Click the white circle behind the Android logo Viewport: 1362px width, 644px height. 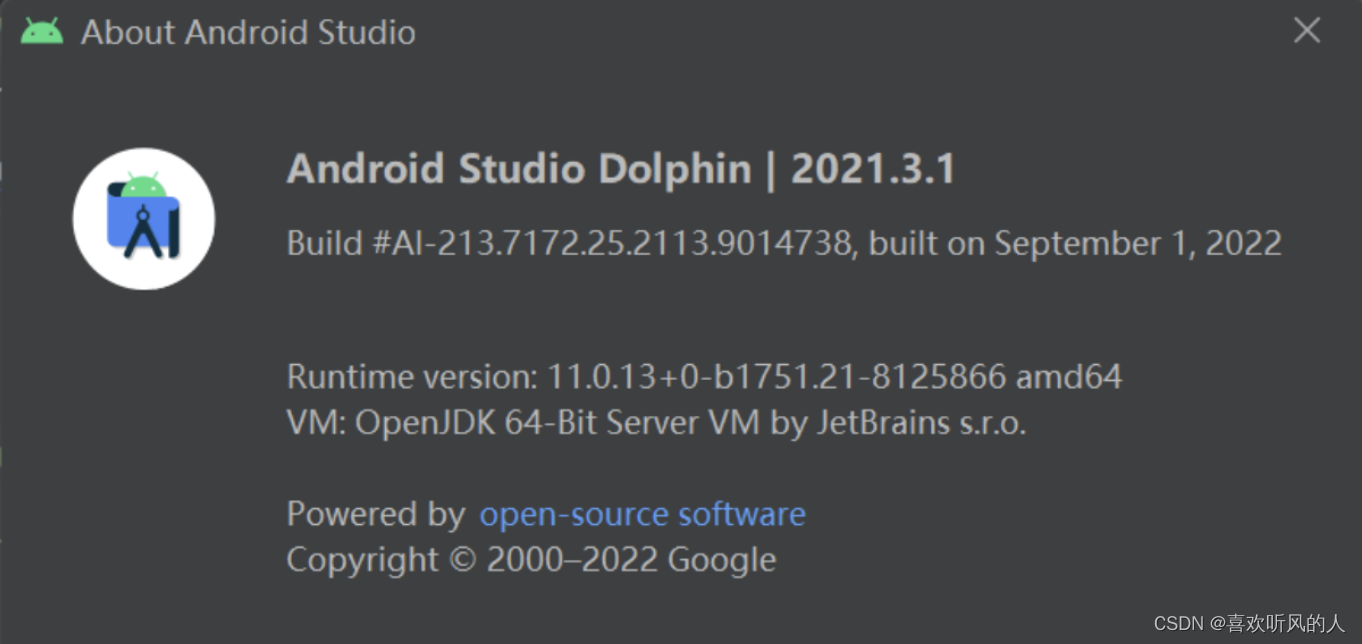pos(95,215)
